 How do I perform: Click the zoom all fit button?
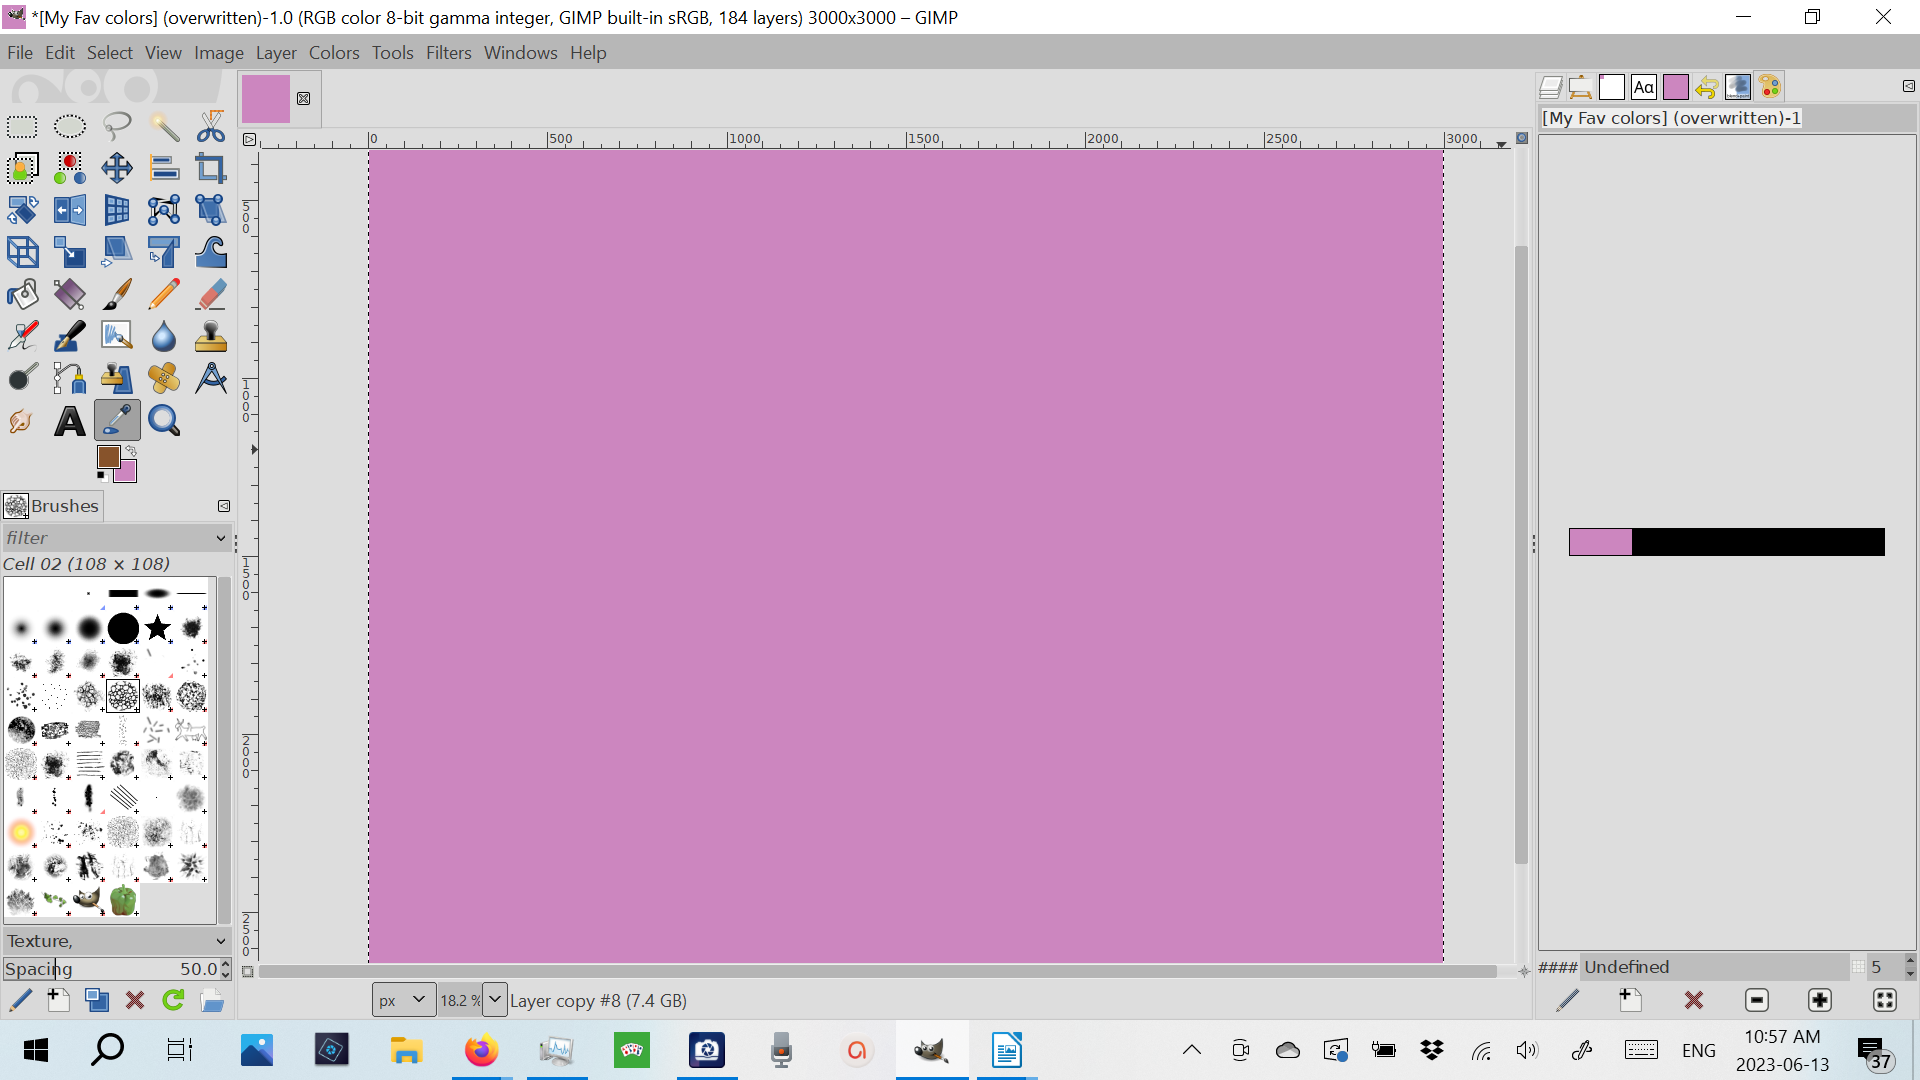tap(1885, 1000)
